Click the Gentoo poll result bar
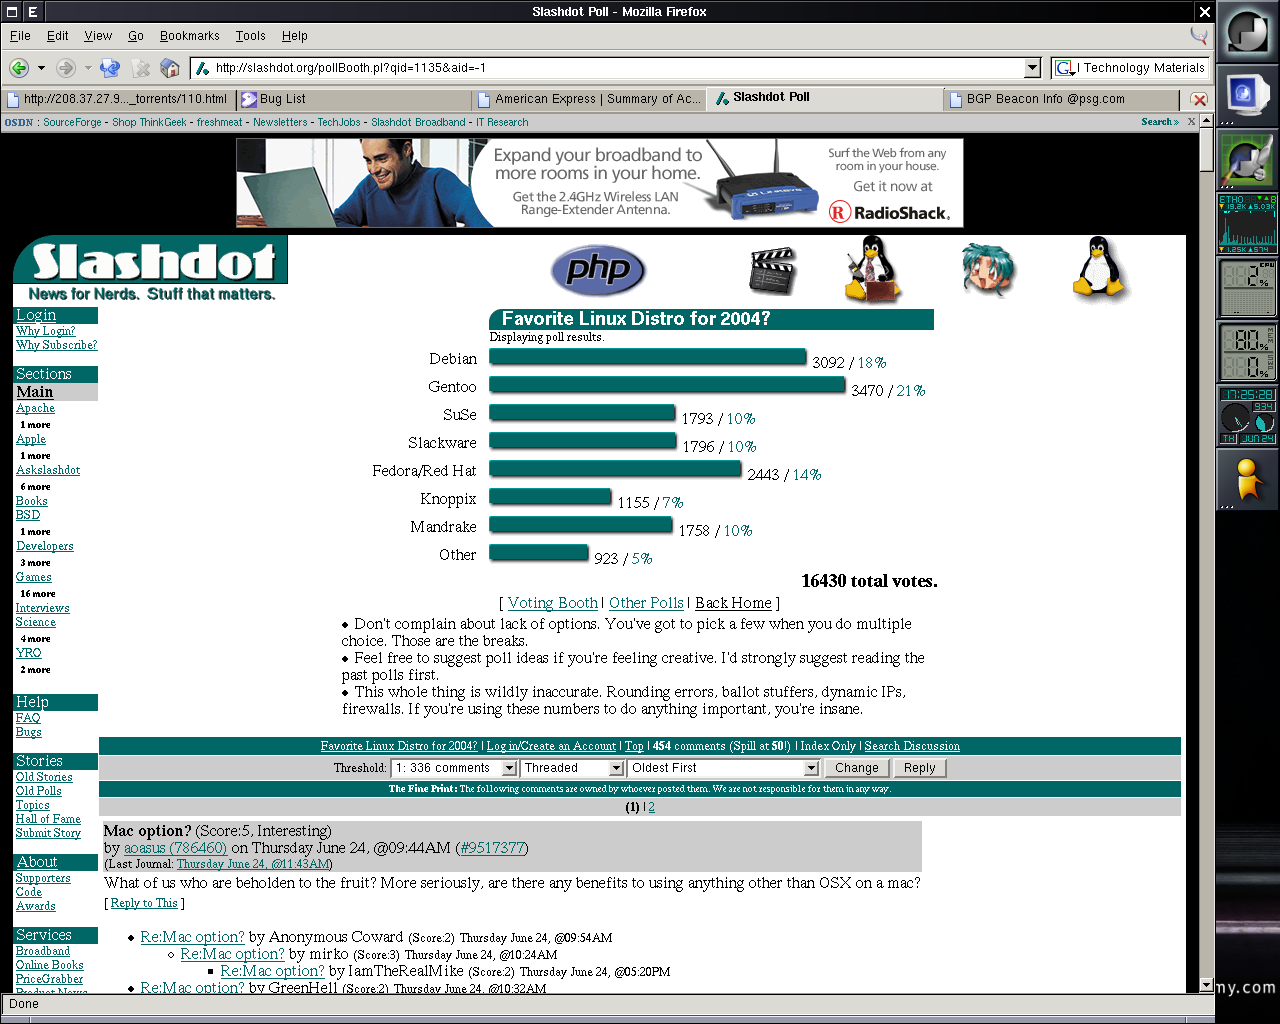 pos(667,385)
